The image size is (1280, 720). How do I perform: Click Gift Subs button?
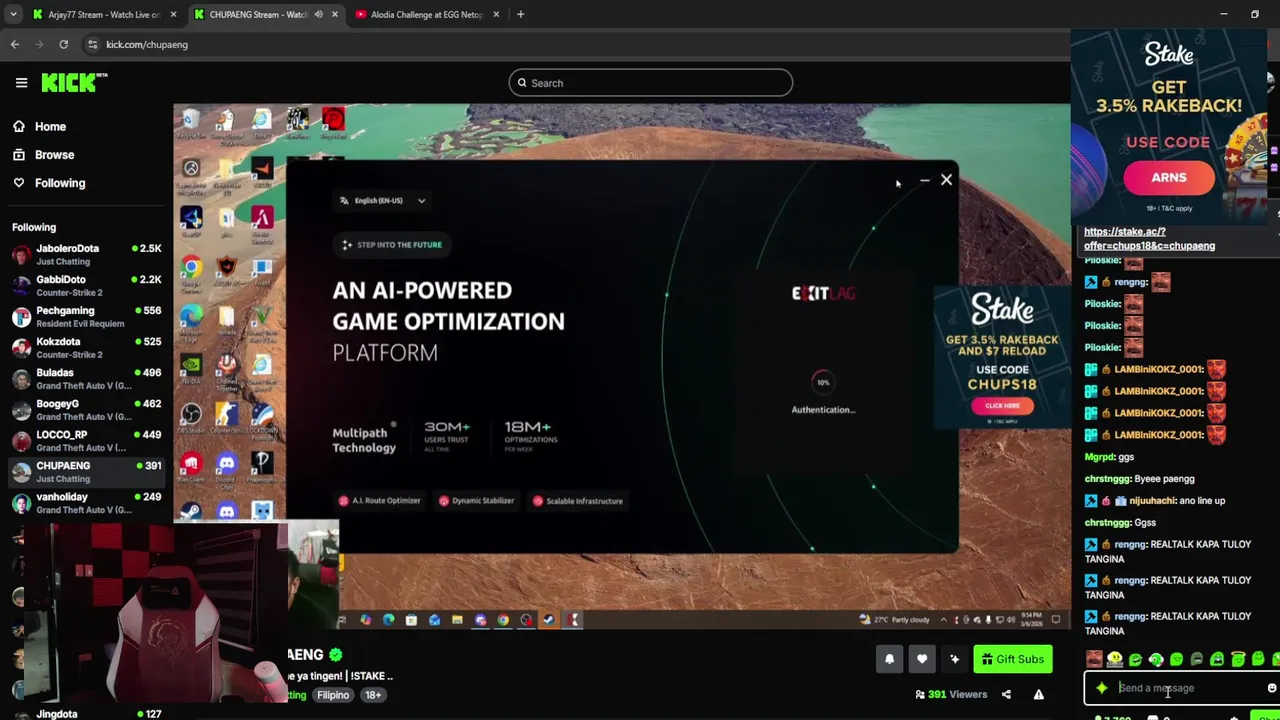pyautogui.click(x=1012, y=659)
